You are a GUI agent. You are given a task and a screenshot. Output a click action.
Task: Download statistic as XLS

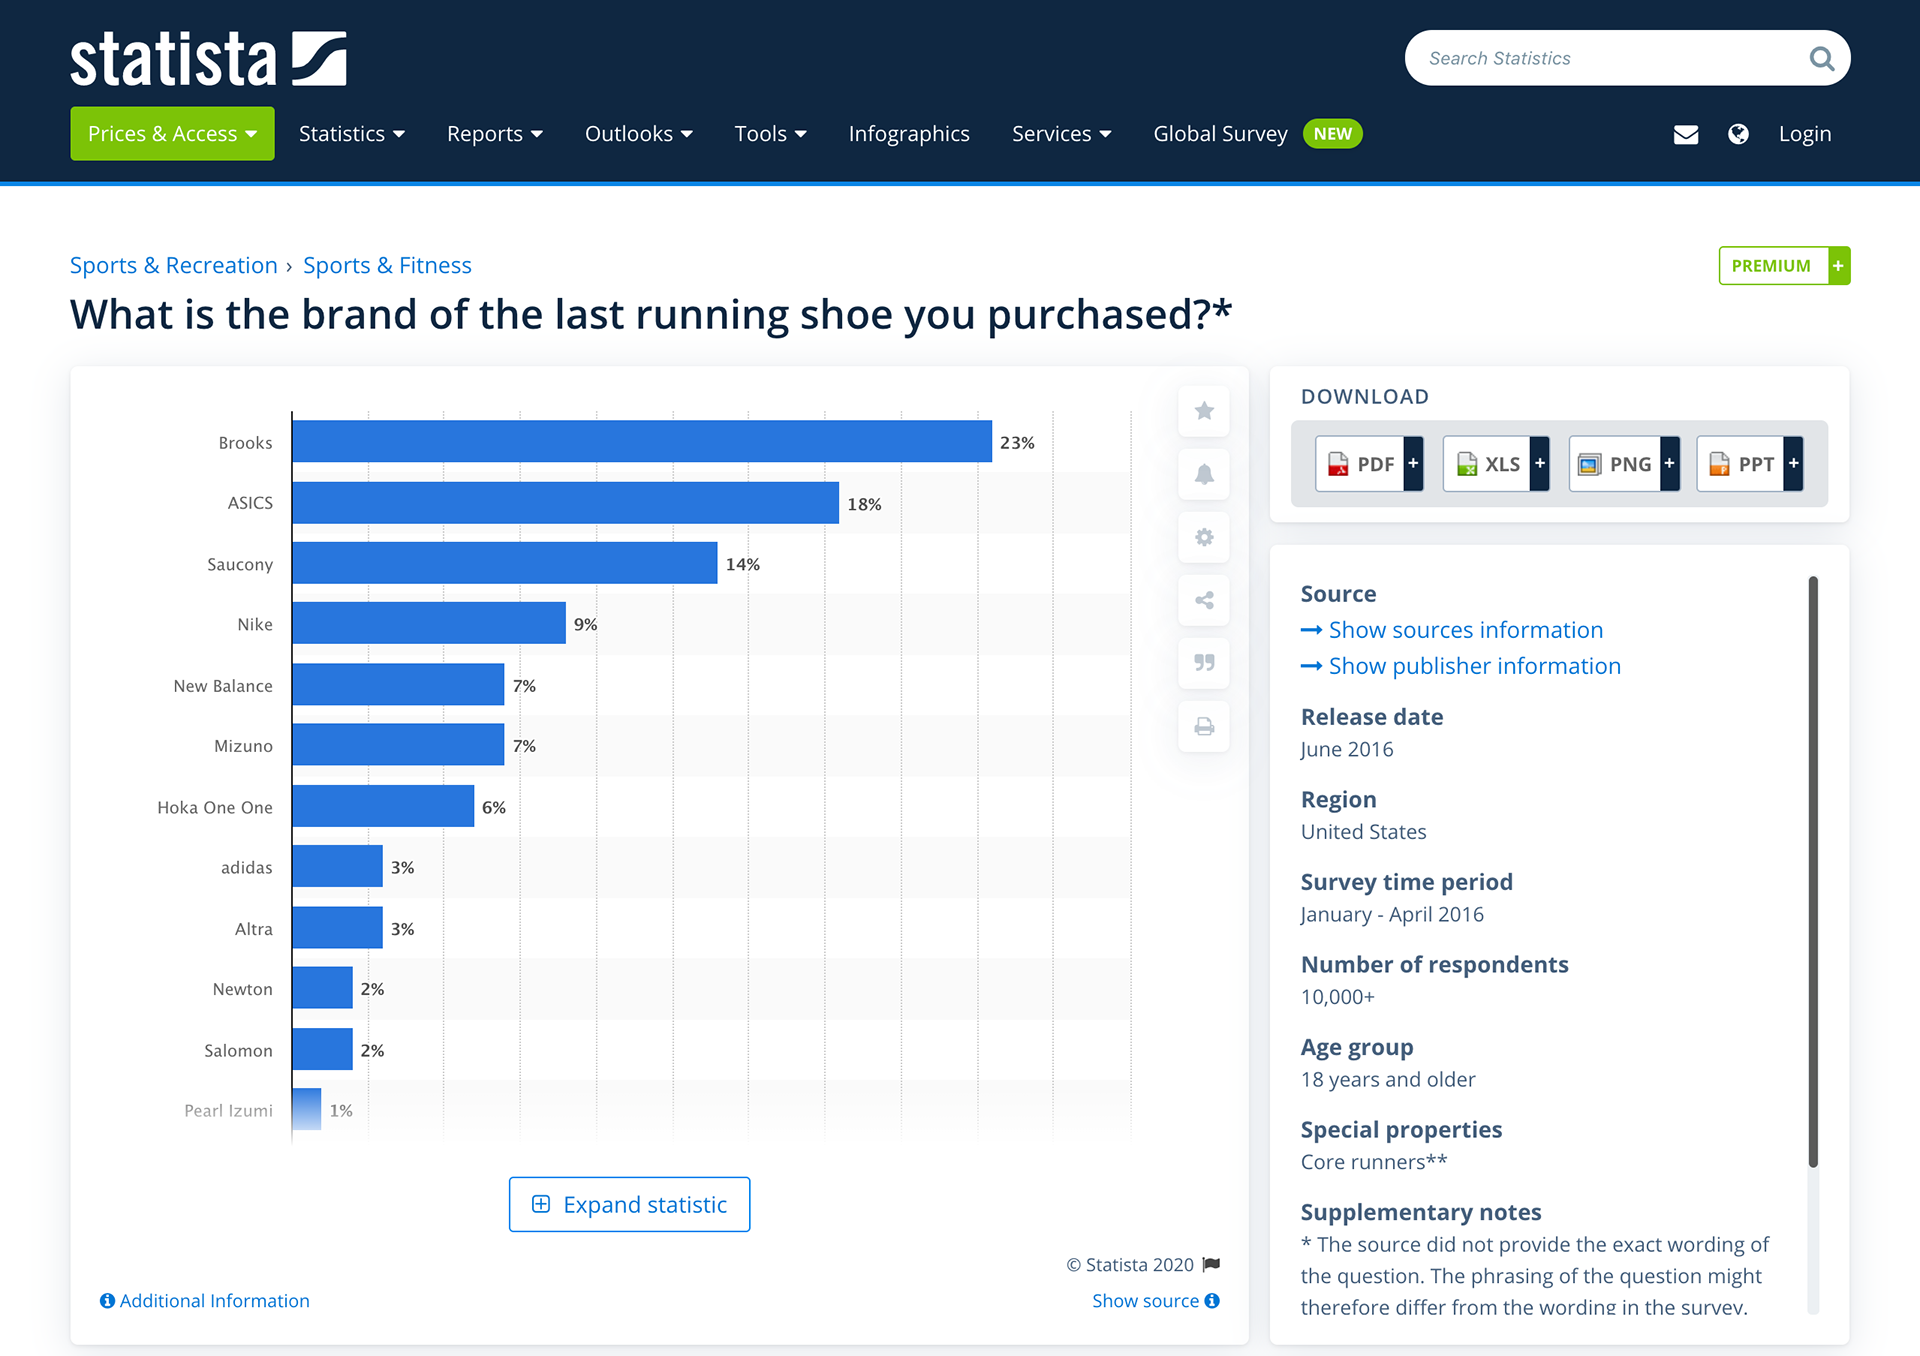tap(1496, 464)
